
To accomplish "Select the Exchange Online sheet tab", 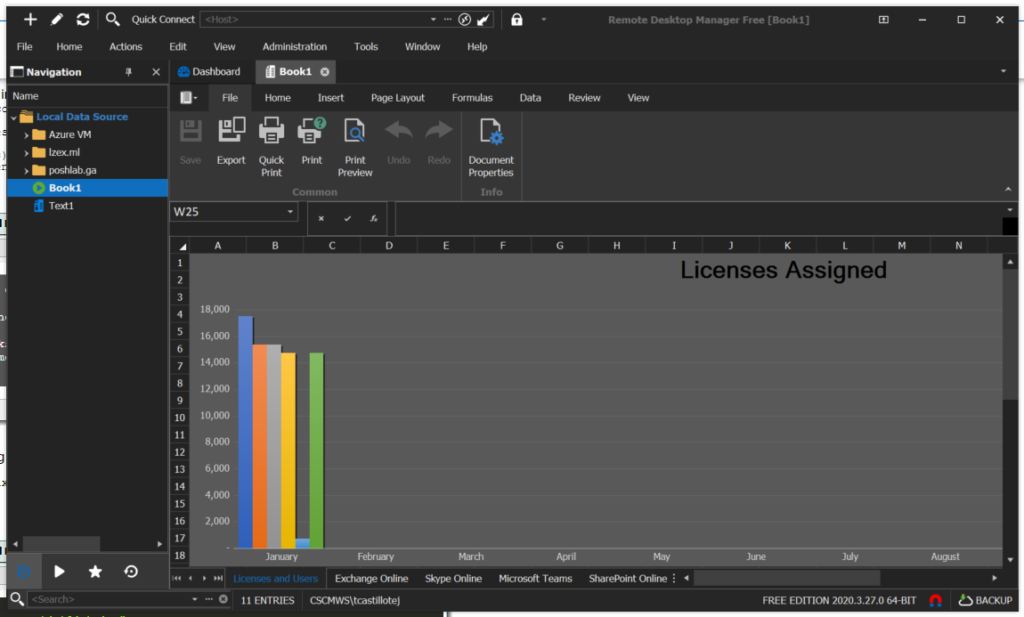I will click(371, 578).
